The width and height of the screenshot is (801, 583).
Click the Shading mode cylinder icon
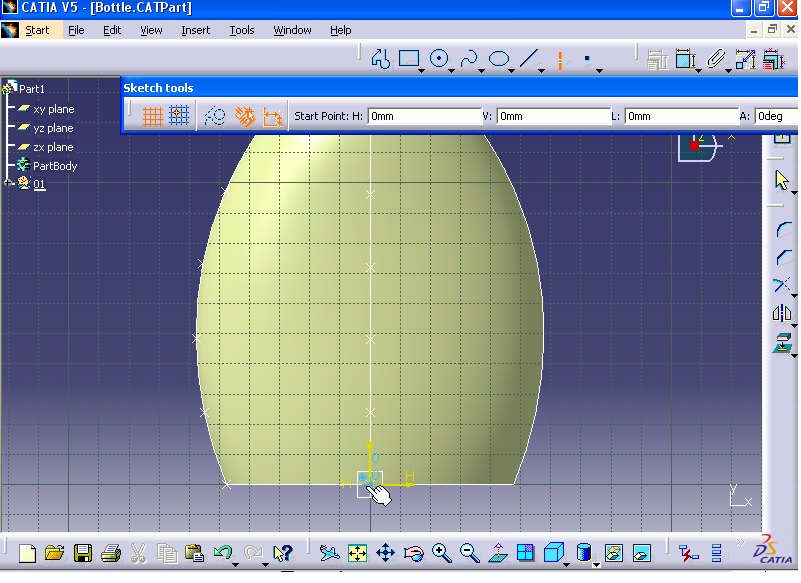click(x=583, y=552)
